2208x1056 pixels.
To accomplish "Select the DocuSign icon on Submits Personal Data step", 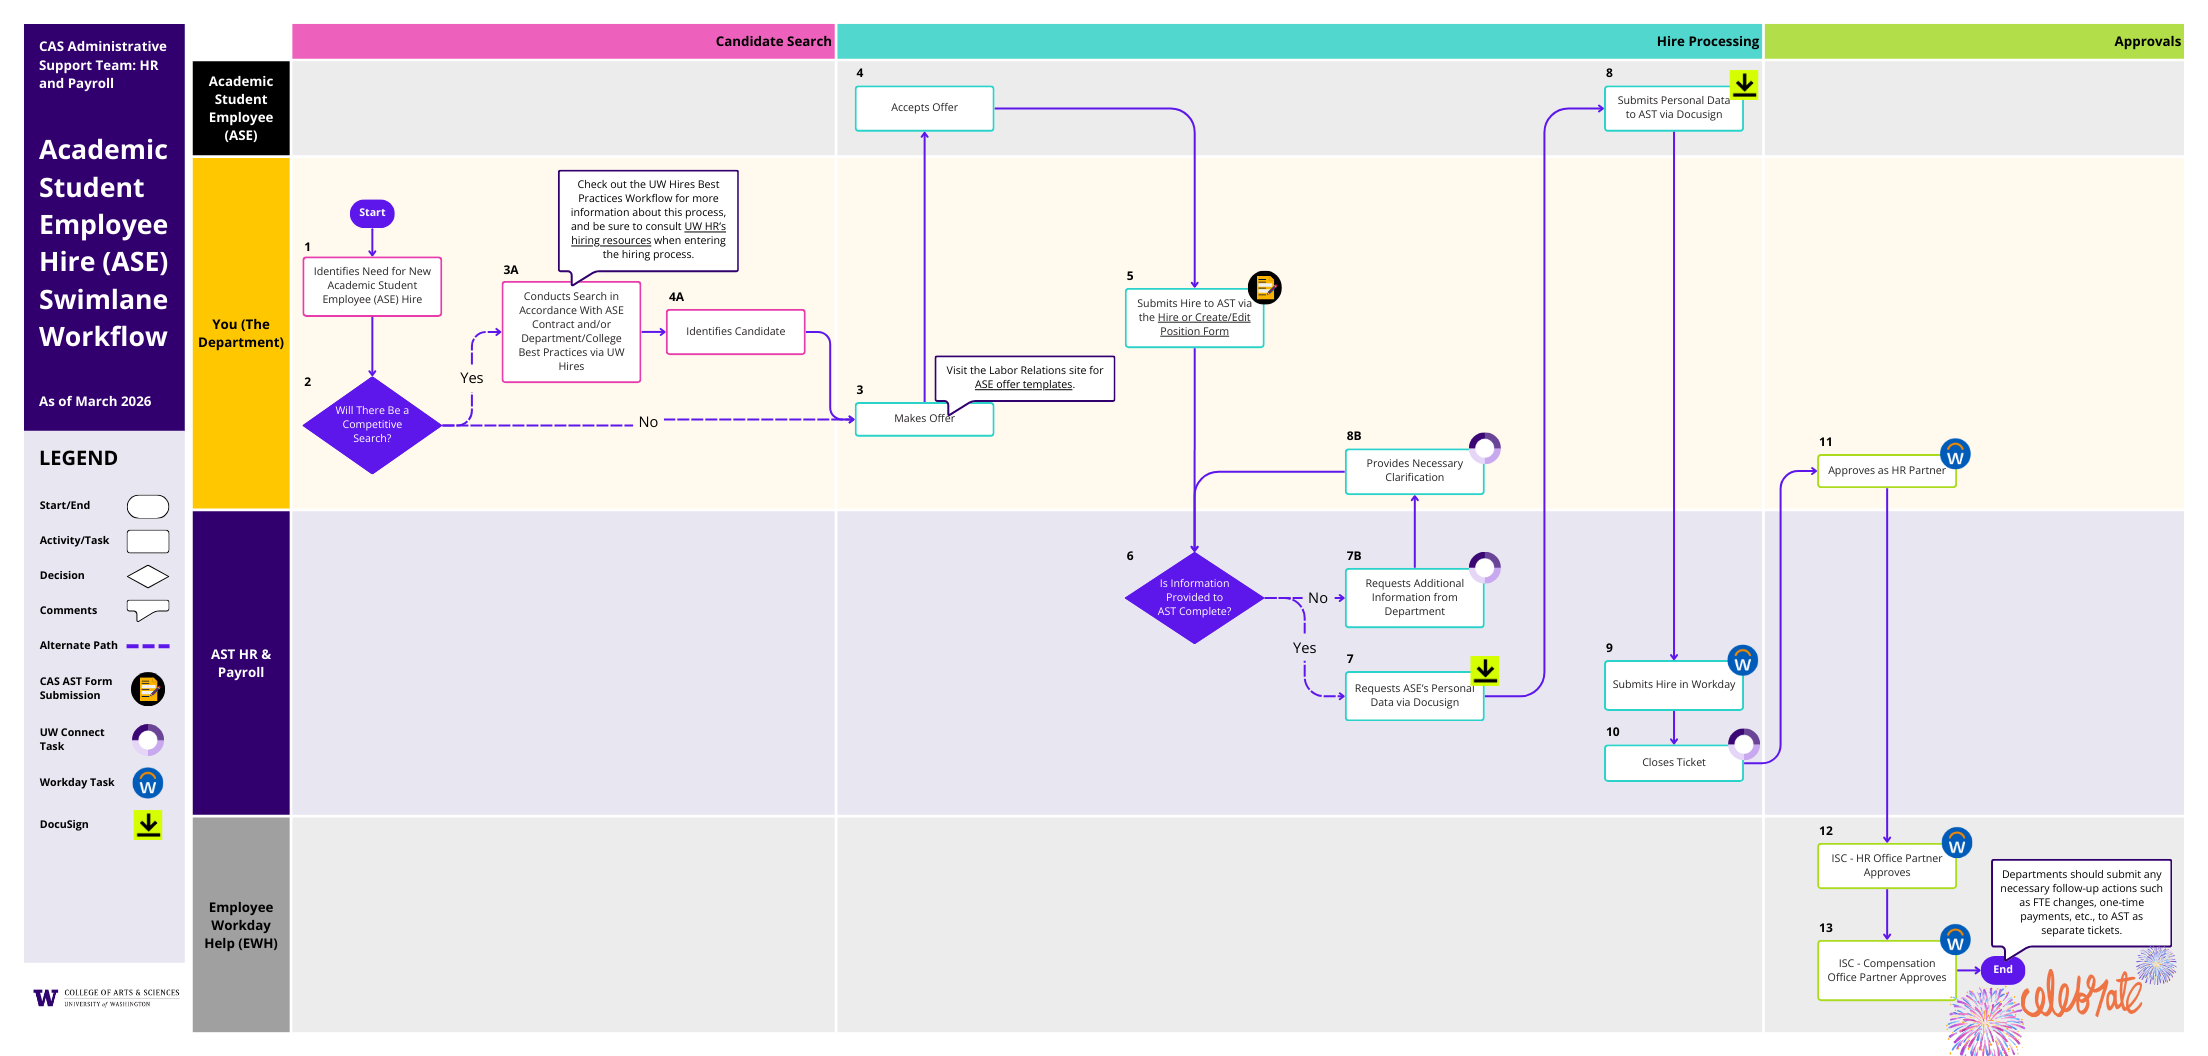I will 1745,86.
